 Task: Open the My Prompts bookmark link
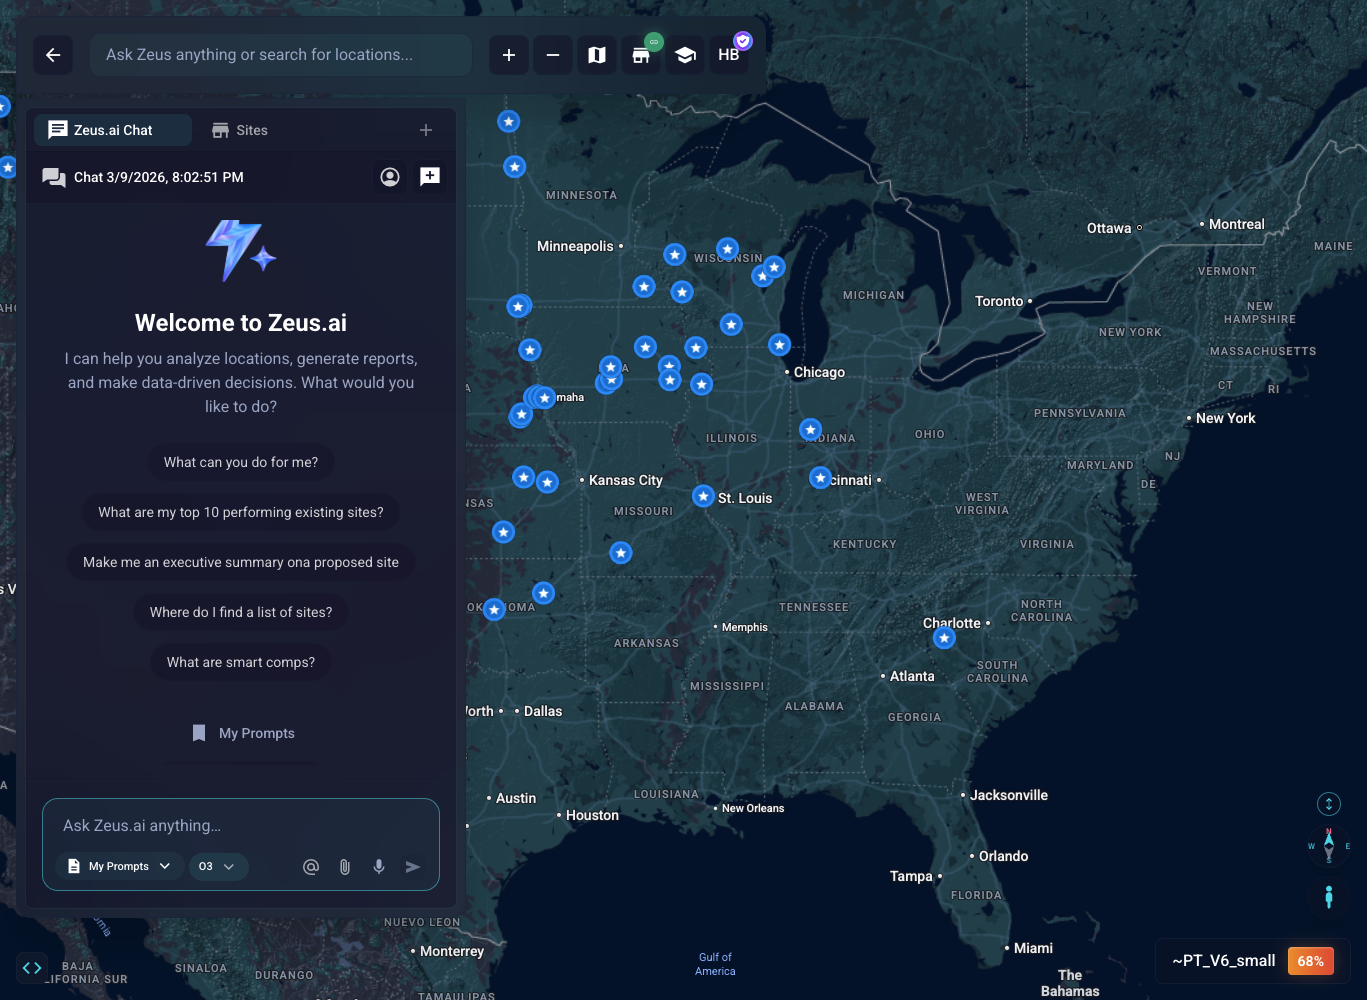tap(243, 733)
